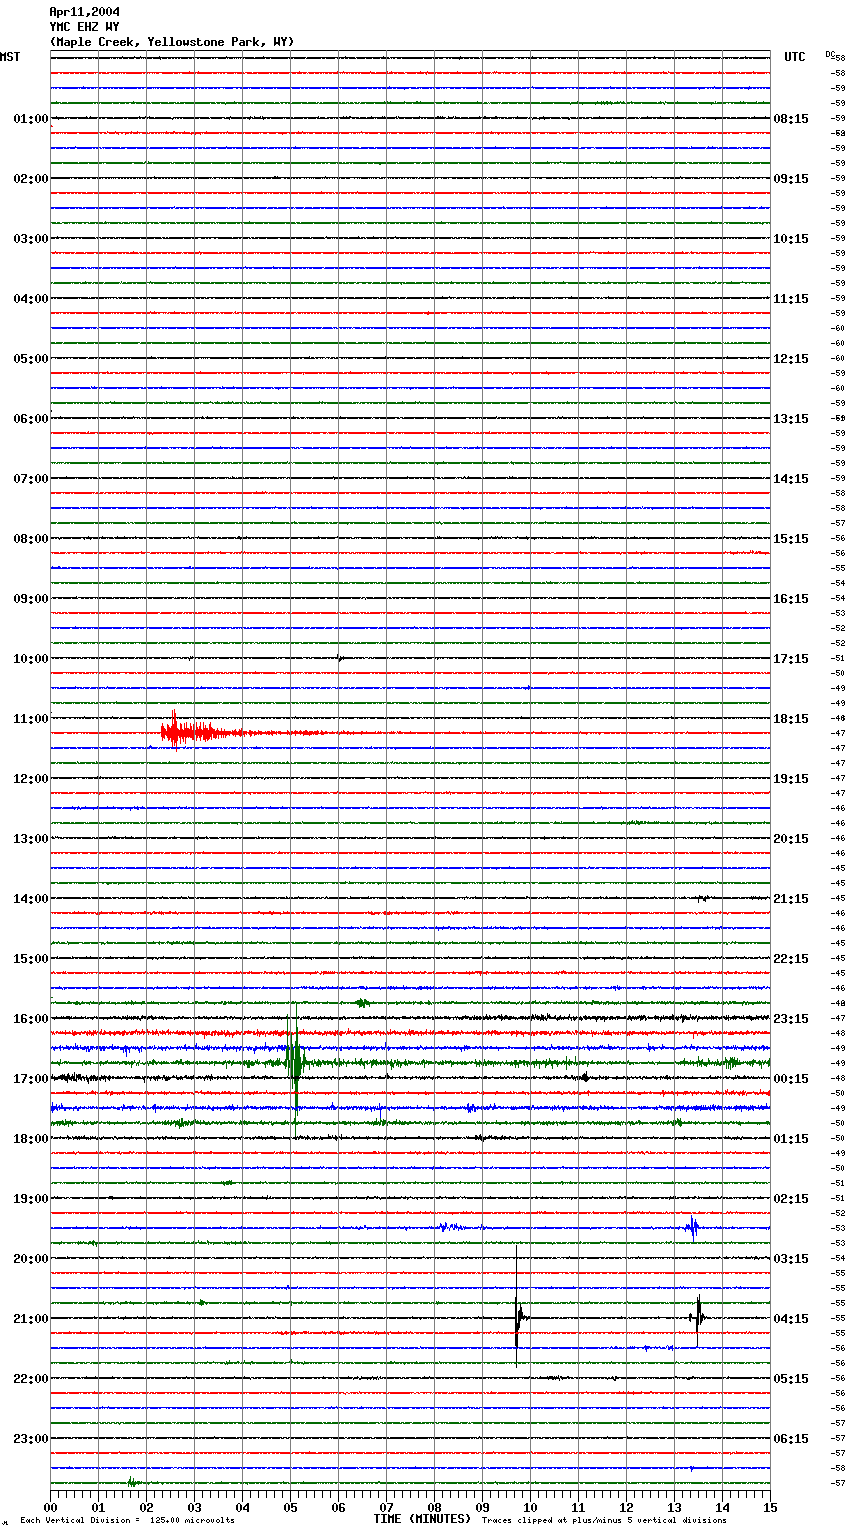Click minute '10' on the bottom axis
The width and height of the screenshot is (850, 1534).
530,1507
